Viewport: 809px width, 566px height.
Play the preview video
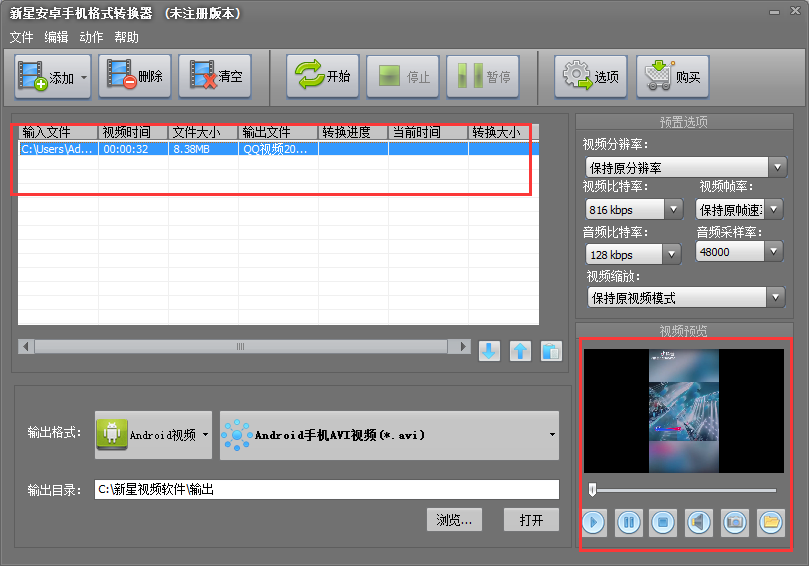pos(594,522)
